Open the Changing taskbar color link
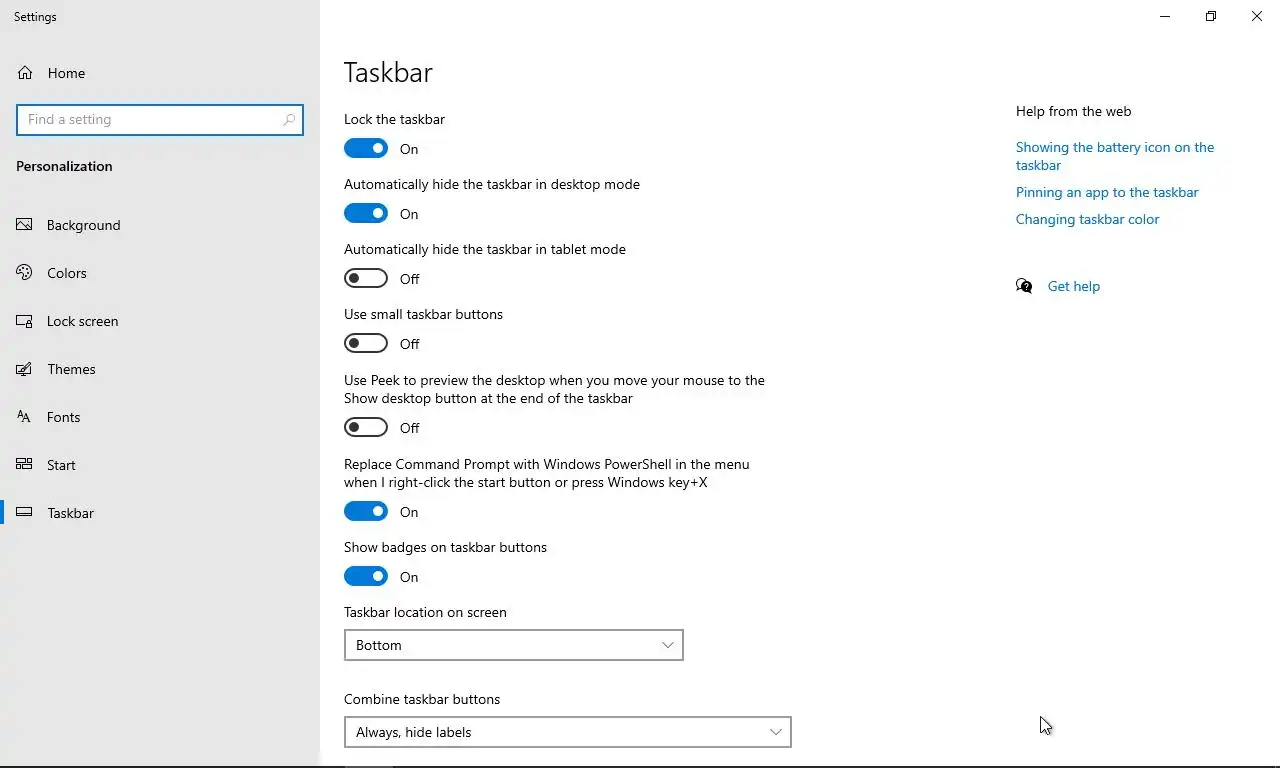Screen dimensions: 1280x768 (x=1087, y=219)
